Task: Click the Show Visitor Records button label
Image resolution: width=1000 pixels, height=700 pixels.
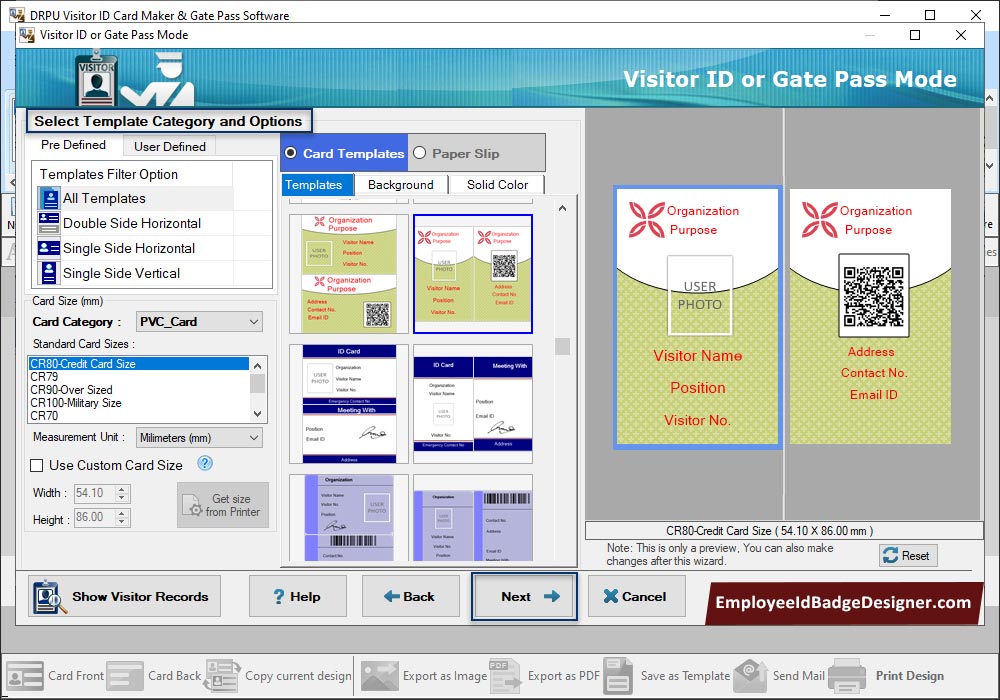Action: pyautogui.click(x=140, y=597)
